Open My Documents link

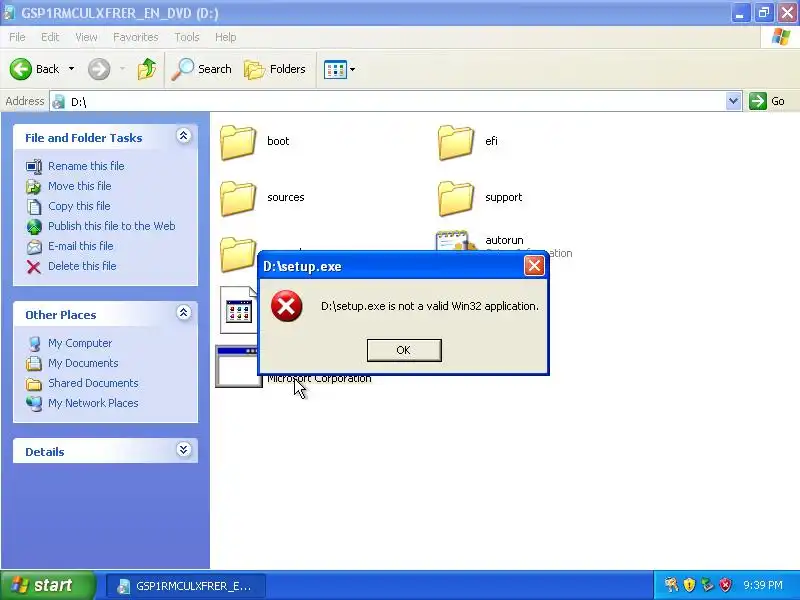point(83,363)
